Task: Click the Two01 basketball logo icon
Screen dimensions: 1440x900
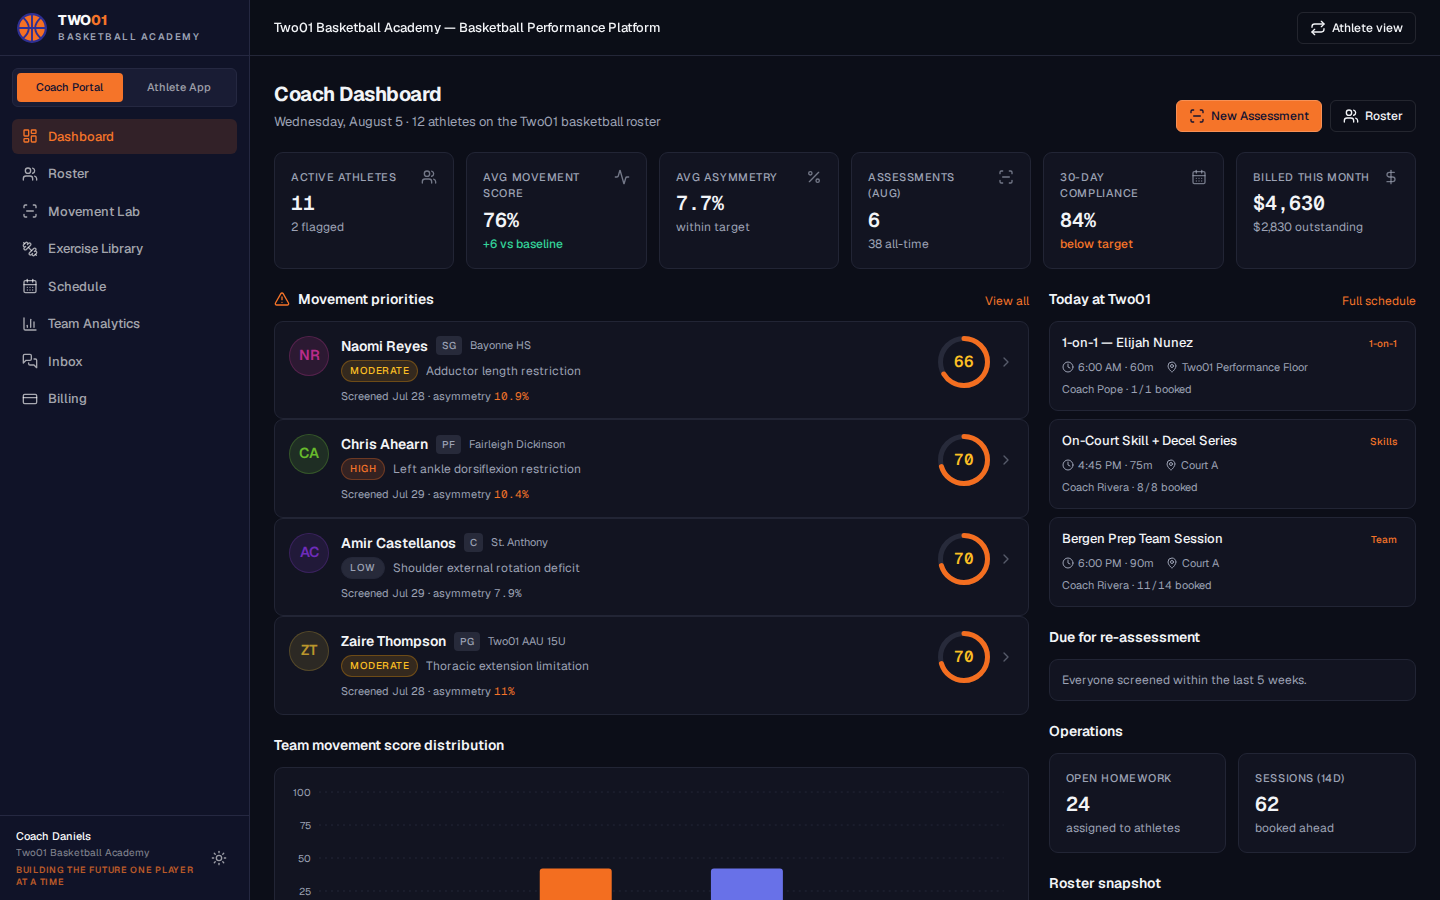Action: pos(32,28)
